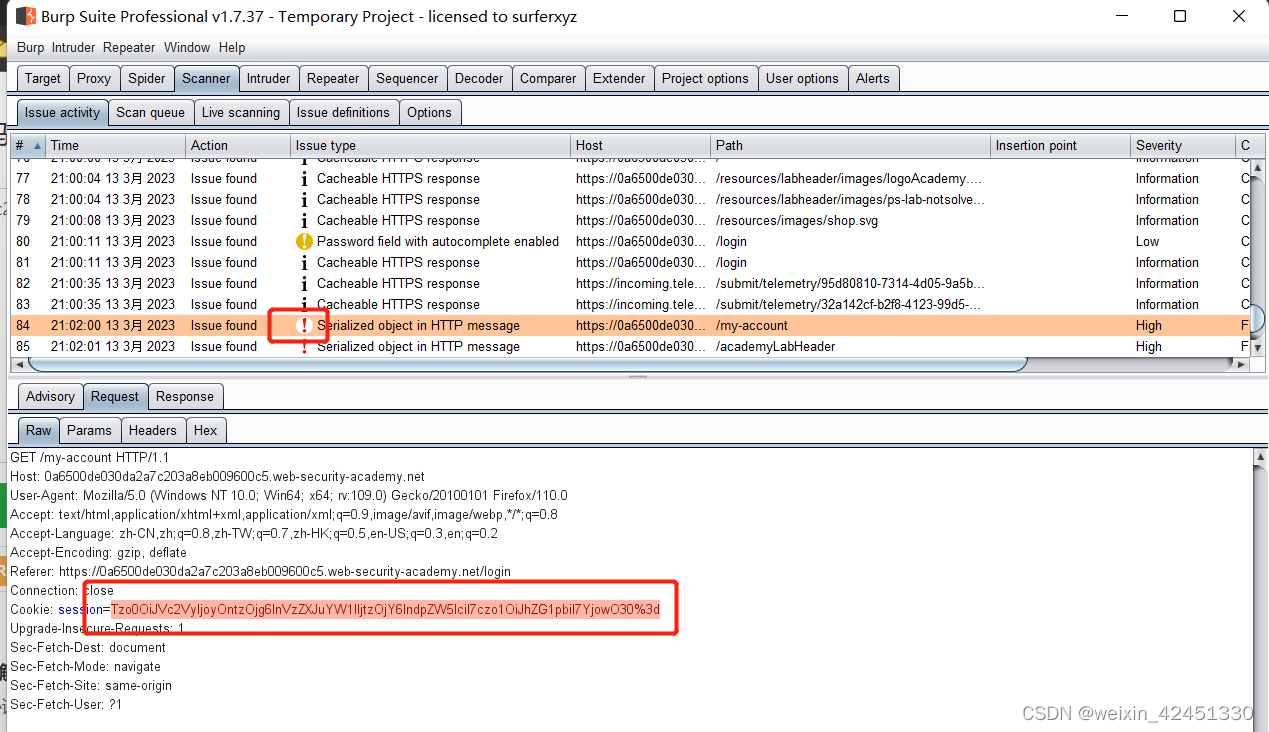Select row 84 Serialized object /my-account
Screen dimensions: 1269x732
click(x=630, y=326)
